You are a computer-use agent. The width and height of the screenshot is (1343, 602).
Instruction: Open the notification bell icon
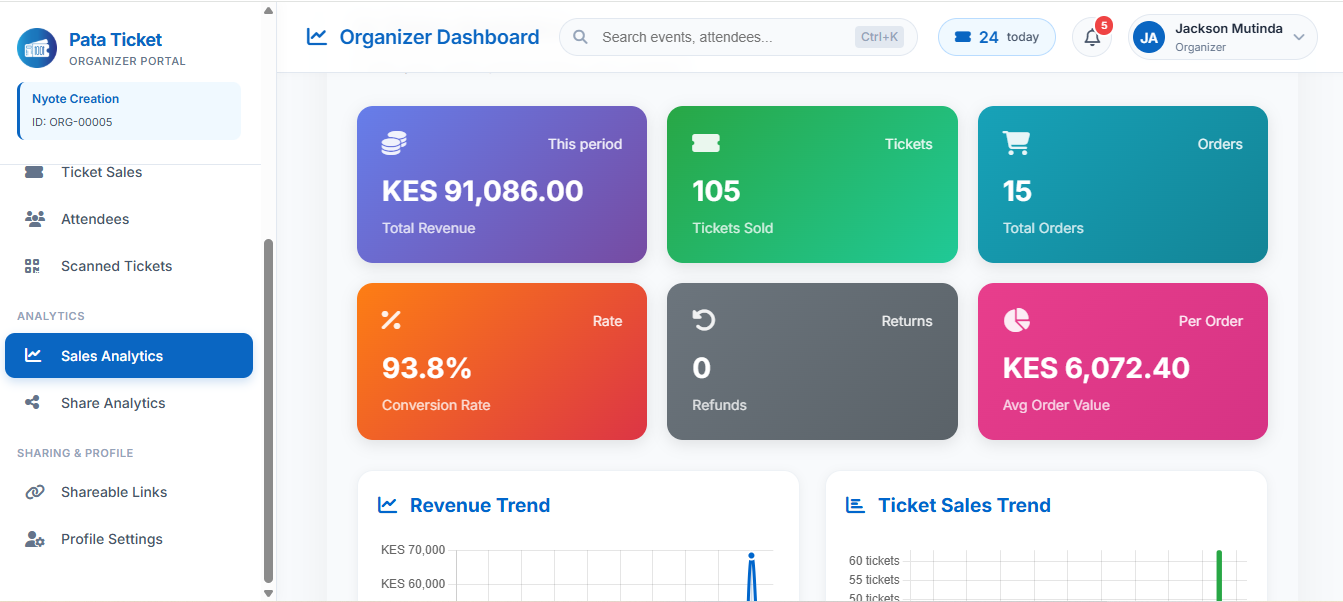1091,37
